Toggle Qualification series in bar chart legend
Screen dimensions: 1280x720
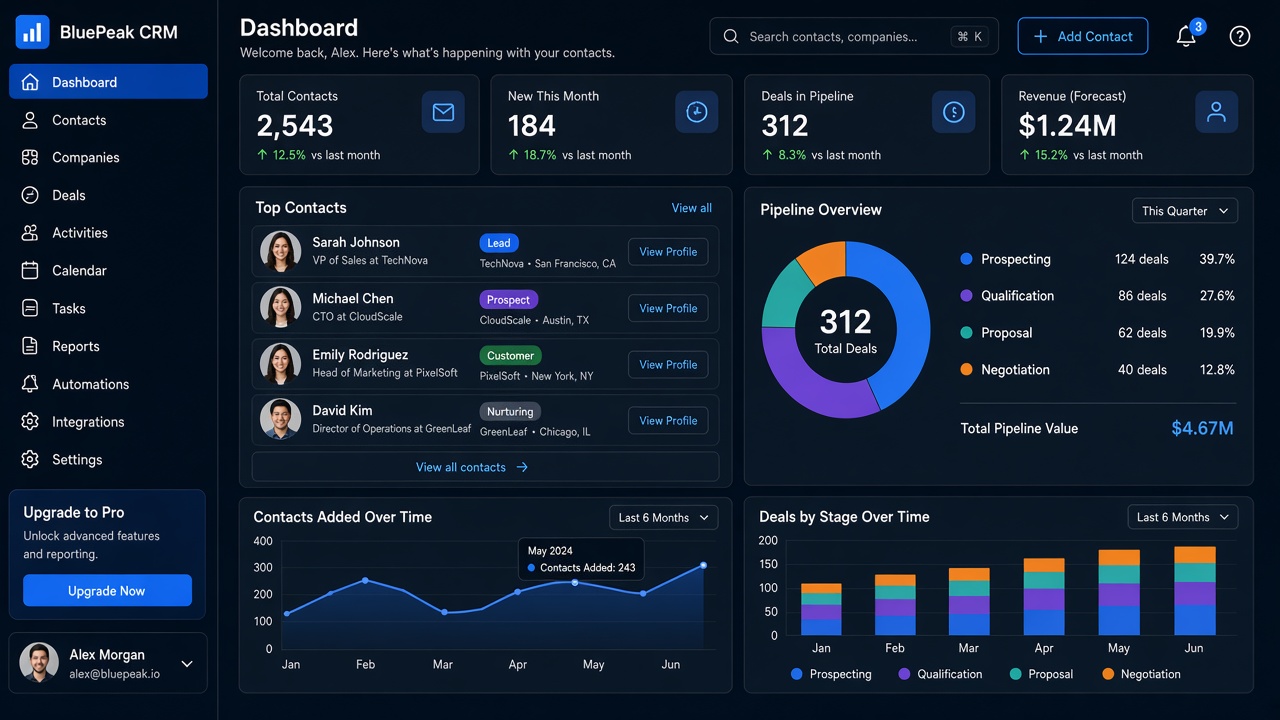tap(940, 674)
